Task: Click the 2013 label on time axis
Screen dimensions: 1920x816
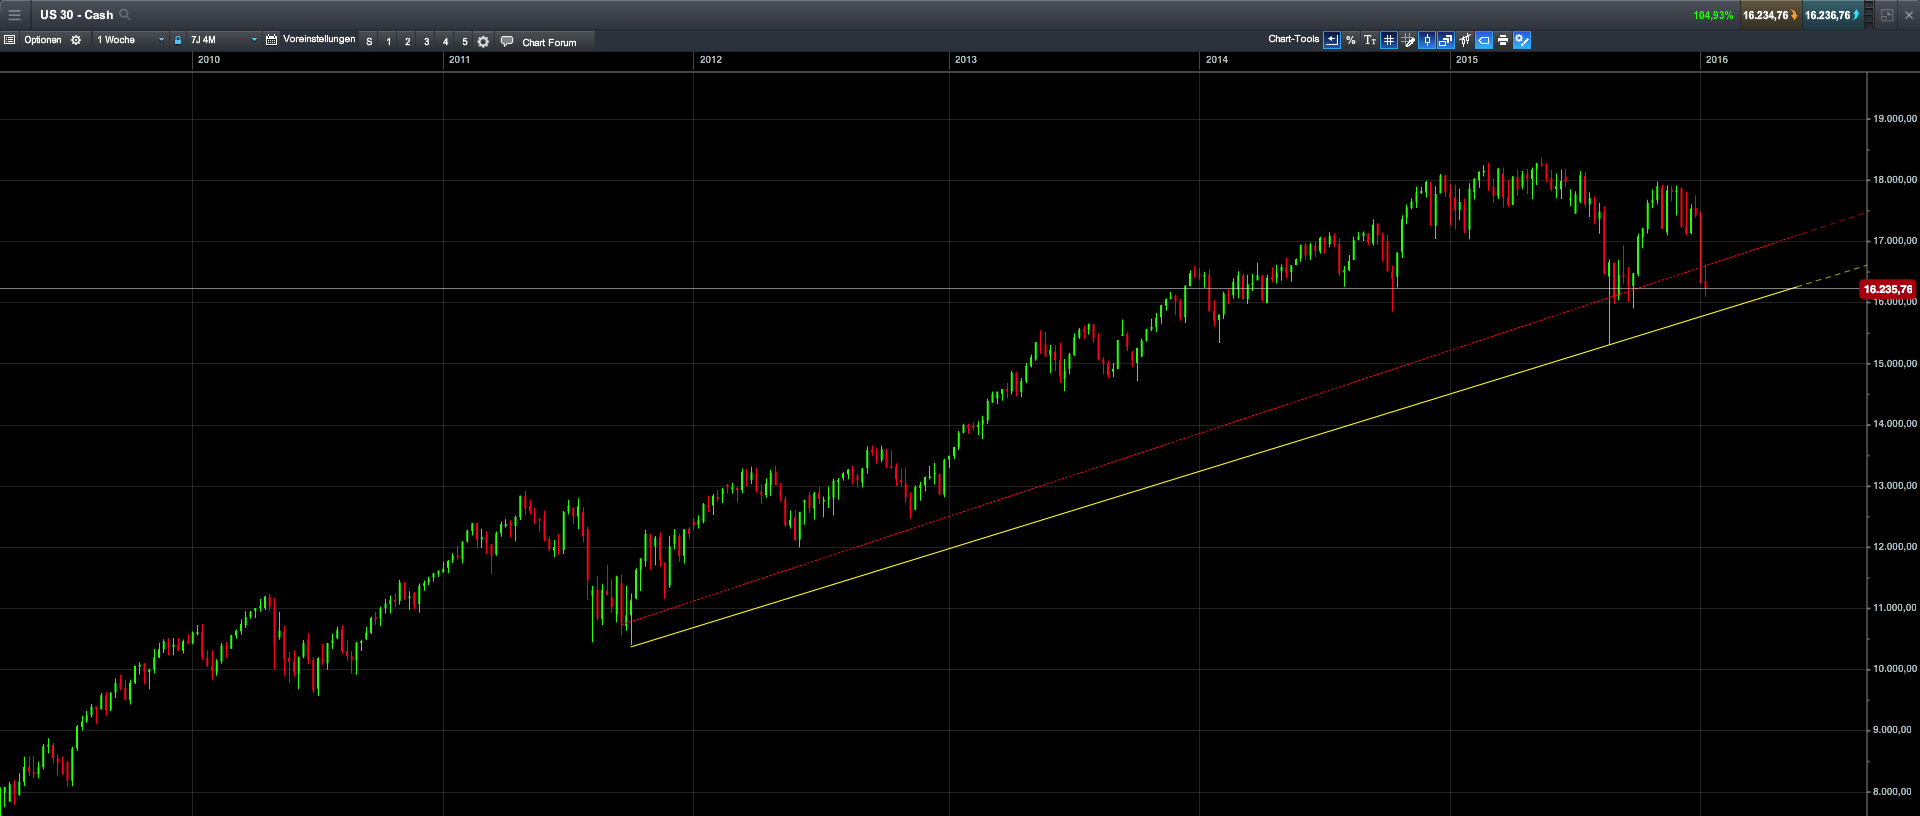Action: pos(965,60)
